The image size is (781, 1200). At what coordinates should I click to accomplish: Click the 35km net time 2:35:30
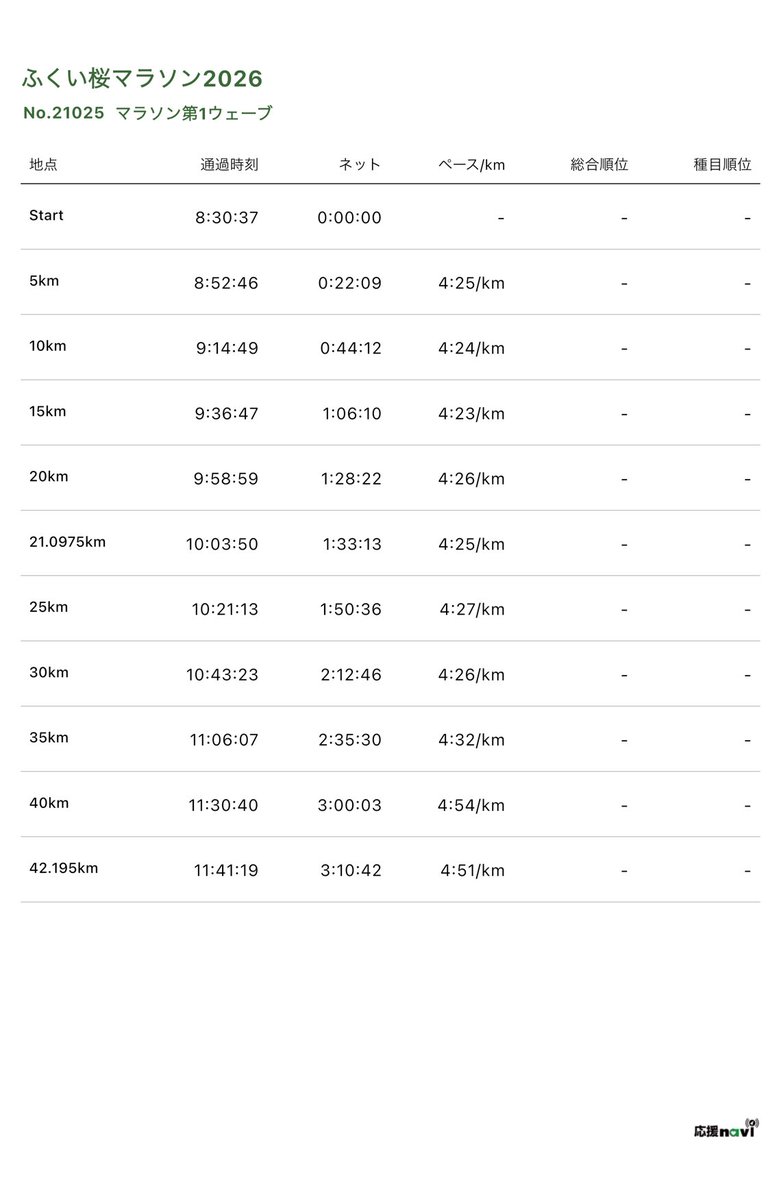[x=351, y=740]
